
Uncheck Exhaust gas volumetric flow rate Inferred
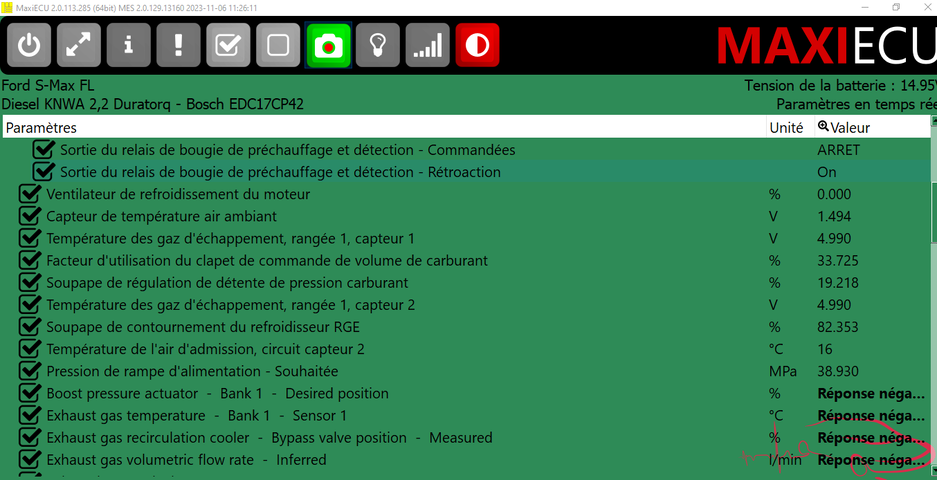30,459
